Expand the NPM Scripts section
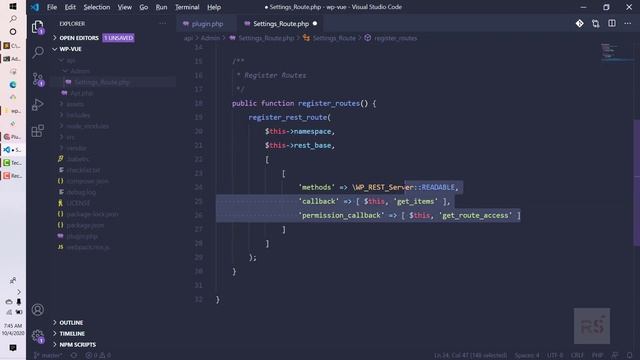The height and width of the screenshot is (360, 640). [78, 344]
